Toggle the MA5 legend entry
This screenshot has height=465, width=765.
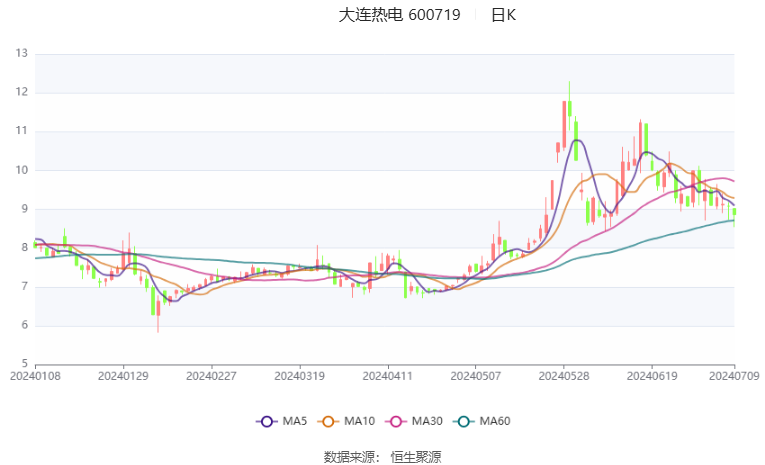282,421
